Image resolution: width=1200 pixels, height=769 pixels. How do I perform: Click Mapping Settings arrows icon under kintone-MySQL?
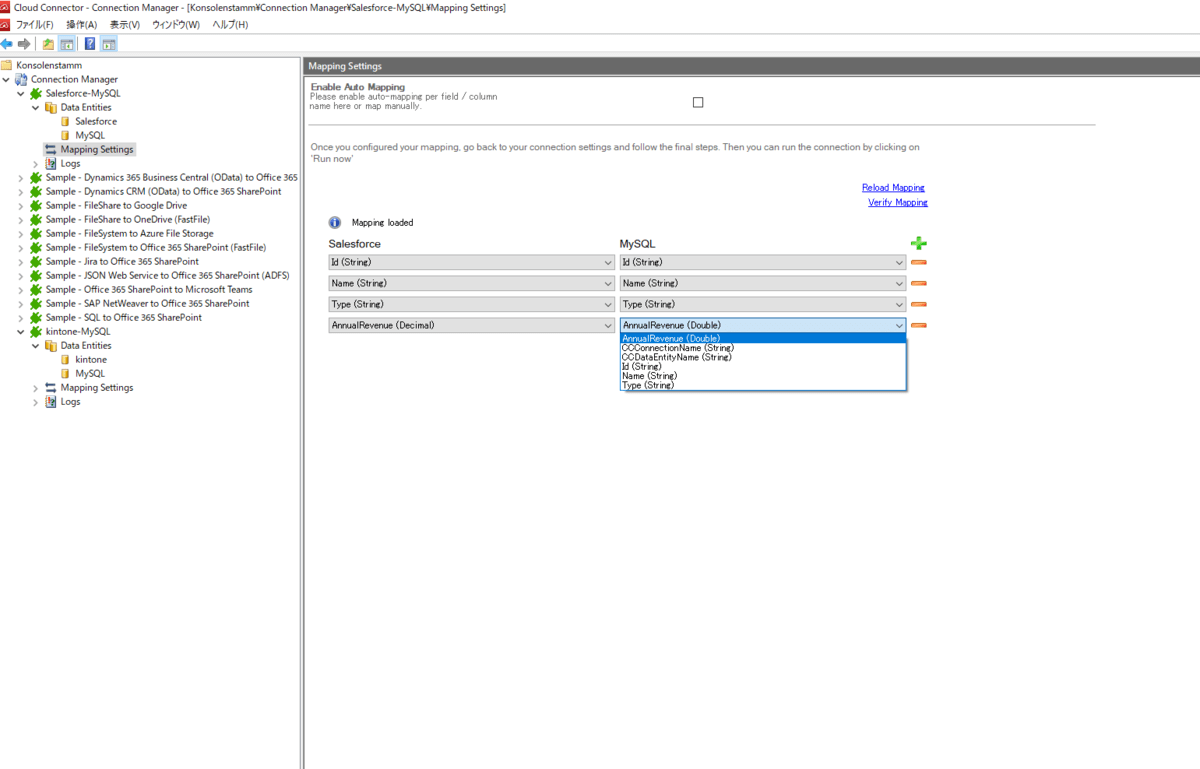[51, 387]
